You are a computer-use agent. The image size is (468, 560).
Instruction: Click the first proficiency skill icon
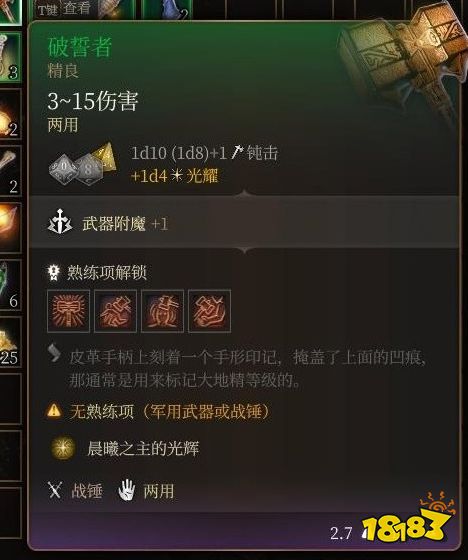click(x=68, y=311)
